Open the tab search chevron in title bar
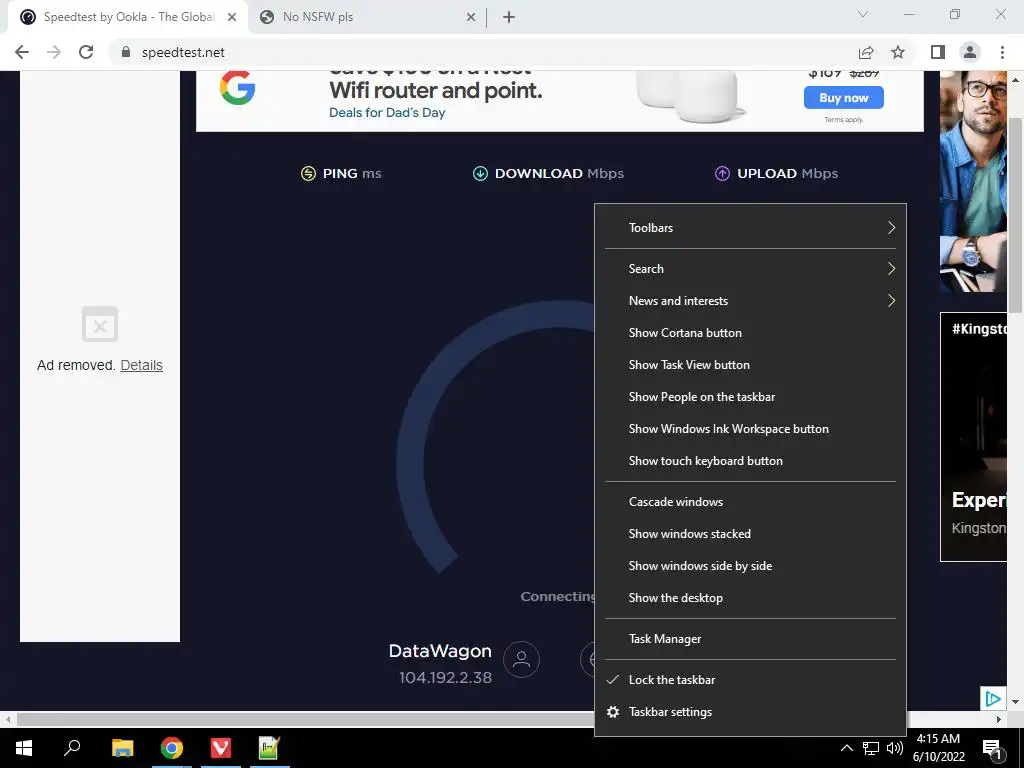The width and height of the screenshot is (1024, 768). [x=863, y=14]
